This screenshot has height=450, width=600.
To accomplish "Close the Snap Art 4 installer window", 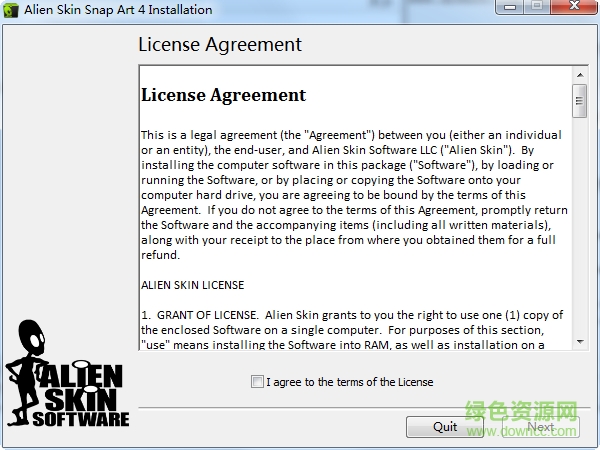I will point(574,7).
